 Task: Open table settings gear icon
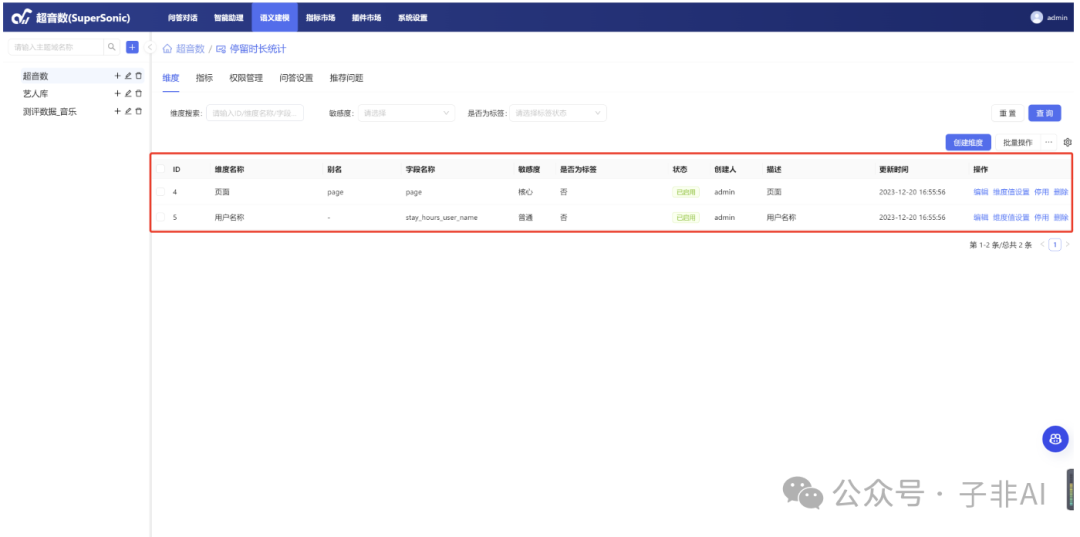1067,142
